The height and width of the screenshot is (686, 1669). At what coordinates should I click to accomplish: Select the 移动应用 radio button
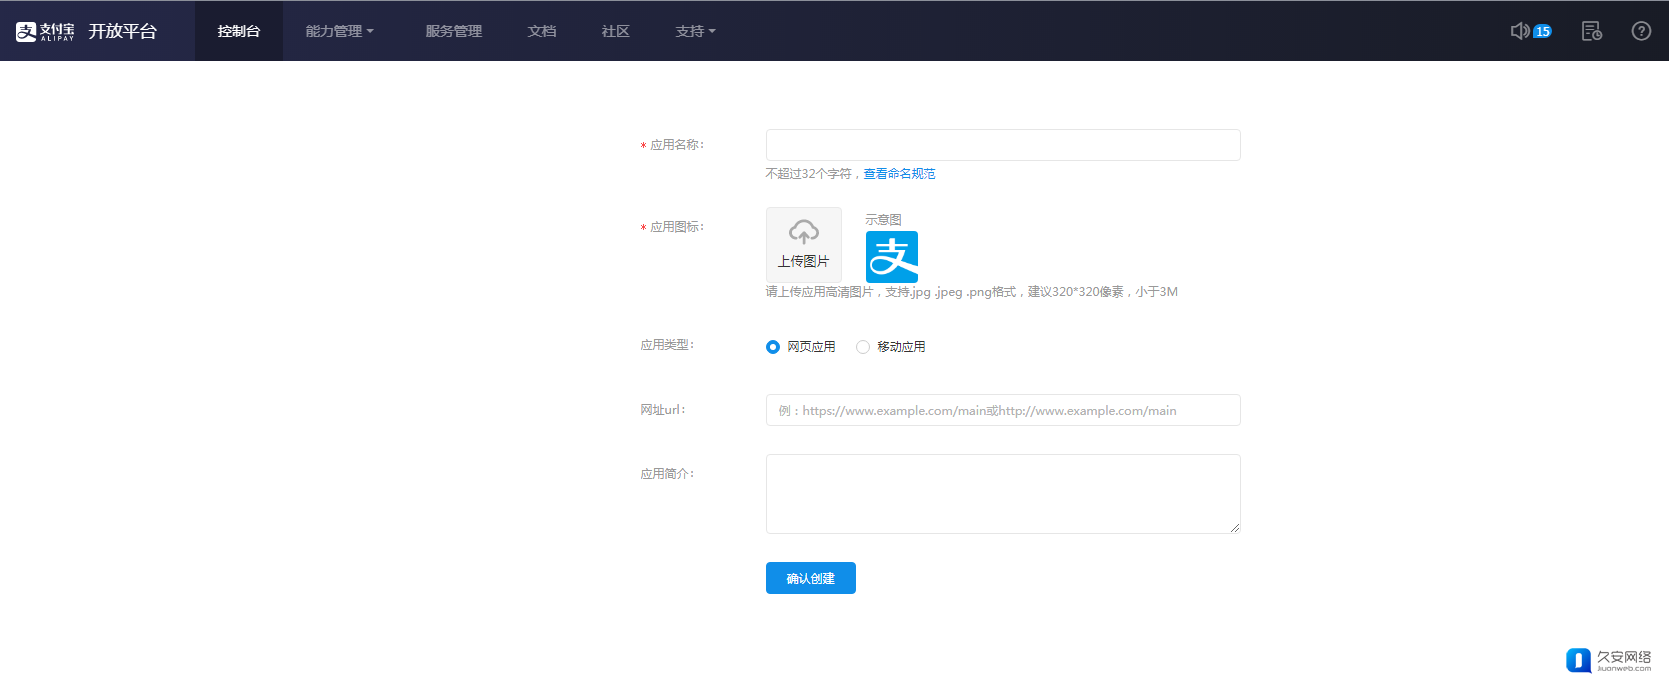point(863,347)
